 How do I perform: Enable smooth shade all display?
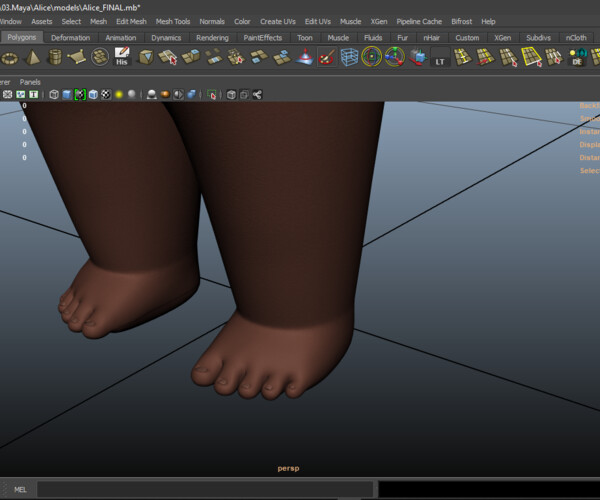pos(67,94)
